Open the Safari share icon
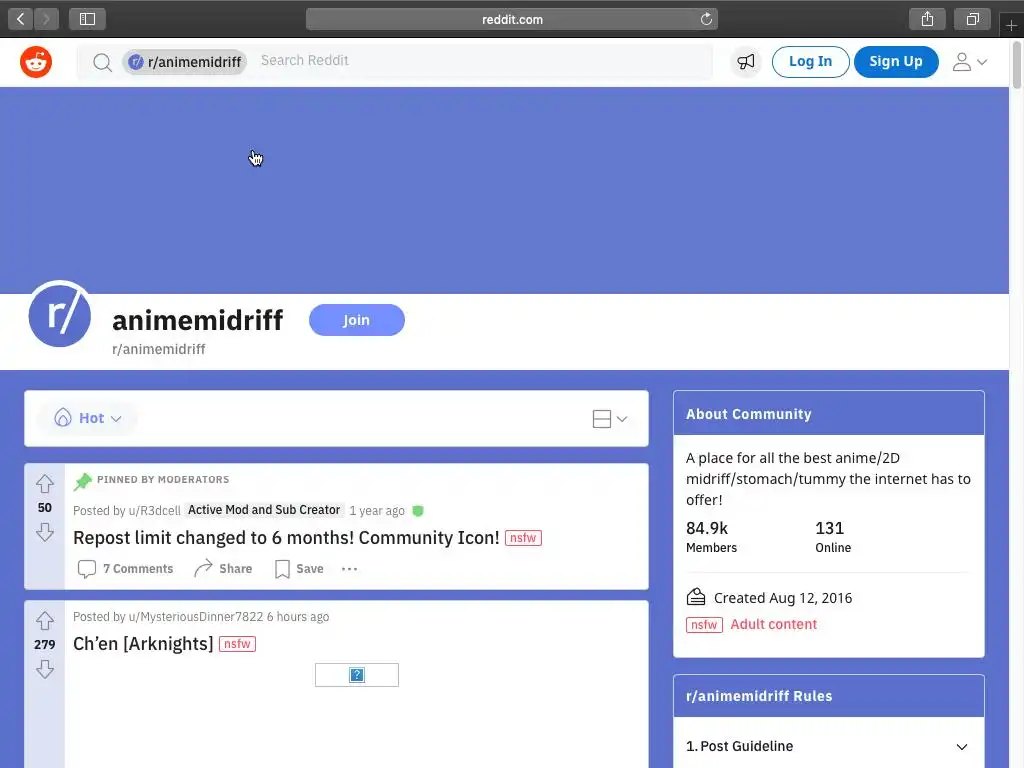 pos(927,19)
